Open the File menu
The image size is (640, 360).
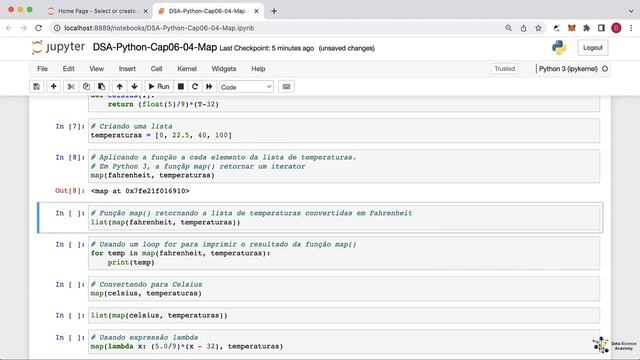coord(42,69)
